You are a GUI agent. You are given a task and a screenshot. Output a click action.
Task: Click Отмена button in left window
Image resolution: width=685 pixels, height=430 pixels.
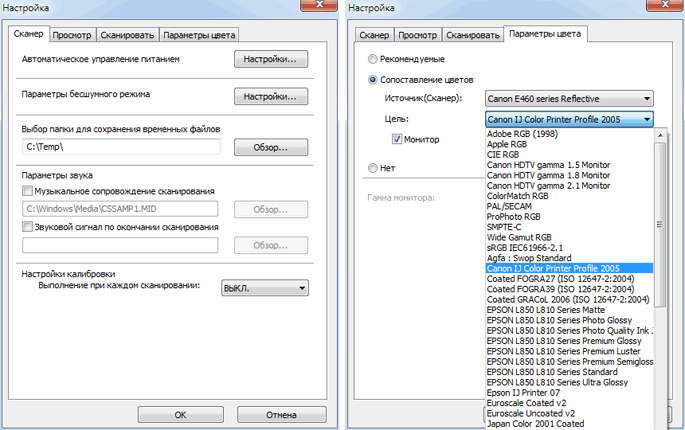281,414
